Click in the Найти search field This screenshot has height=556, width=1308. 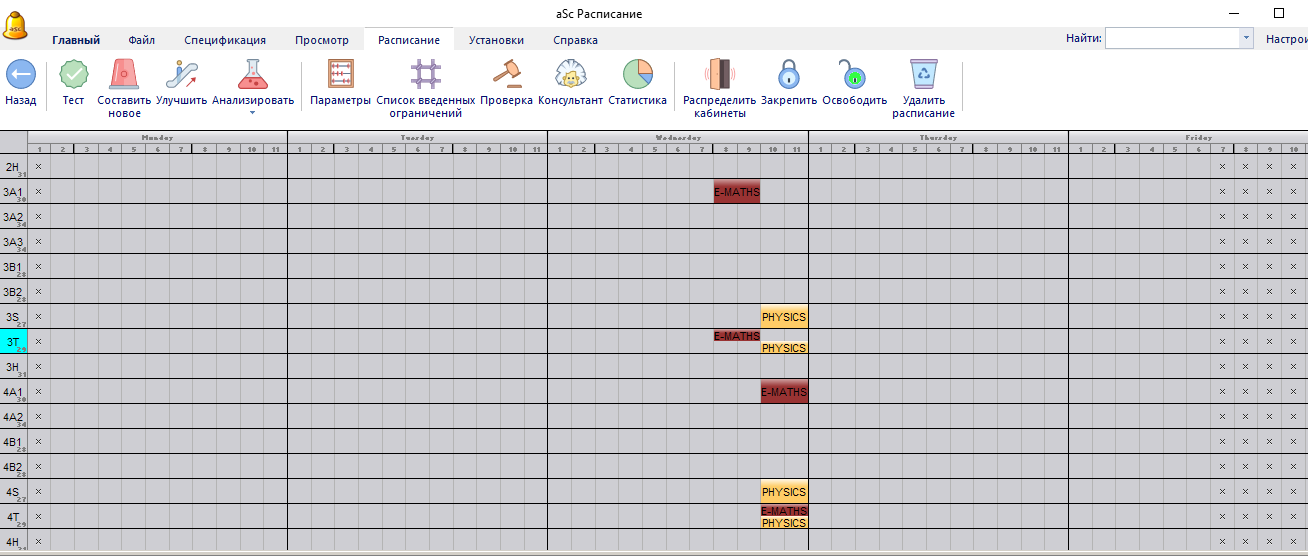coord(1171,39)
